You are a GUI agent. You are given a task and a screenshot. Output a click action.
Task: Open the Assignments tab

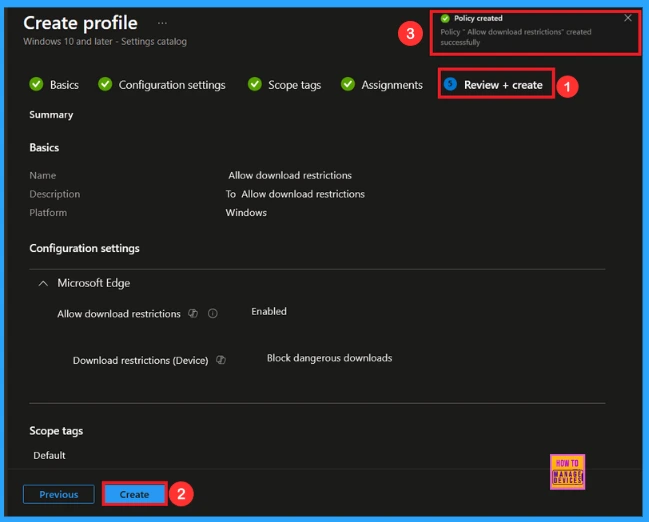tap(392, 85)
